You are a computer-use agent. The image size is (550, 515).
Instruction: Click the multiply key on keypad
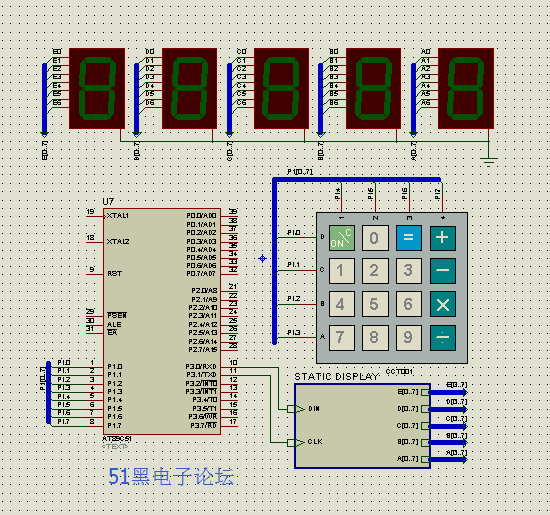coord(443,304)
